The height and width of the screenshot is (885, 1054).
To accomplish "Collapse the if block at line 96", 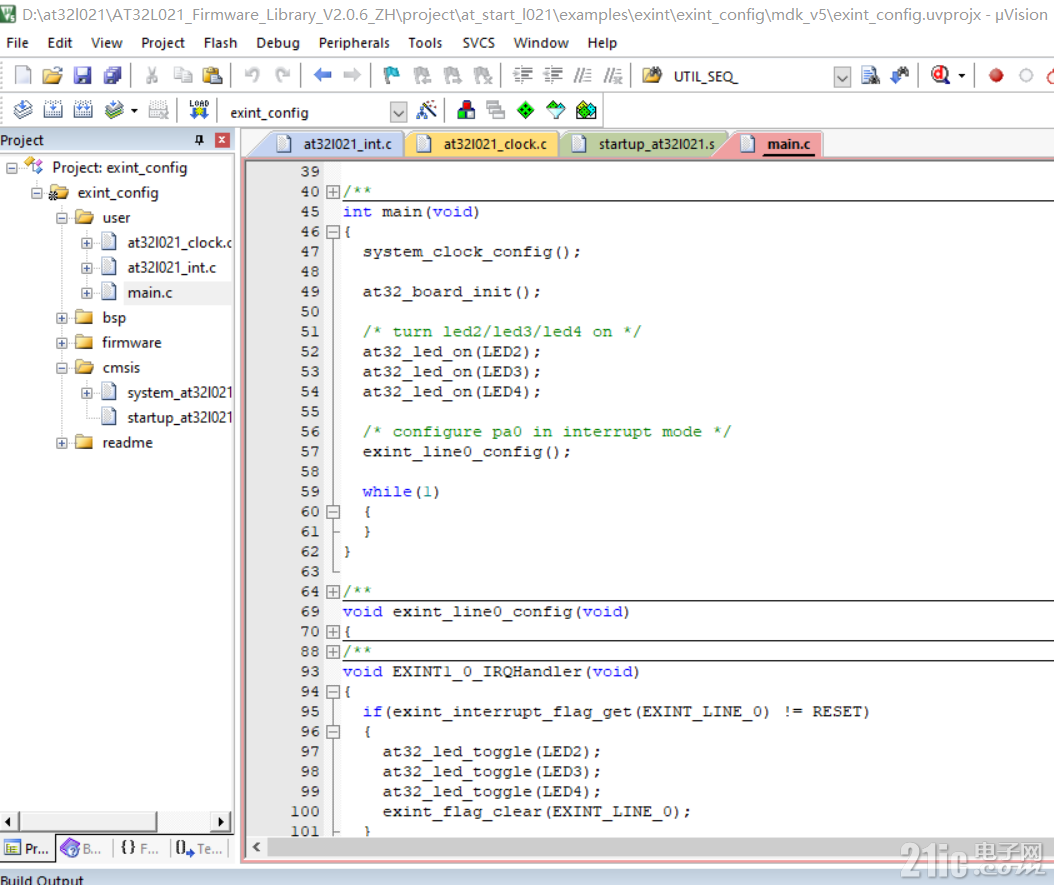I will [x=333, y=732].
